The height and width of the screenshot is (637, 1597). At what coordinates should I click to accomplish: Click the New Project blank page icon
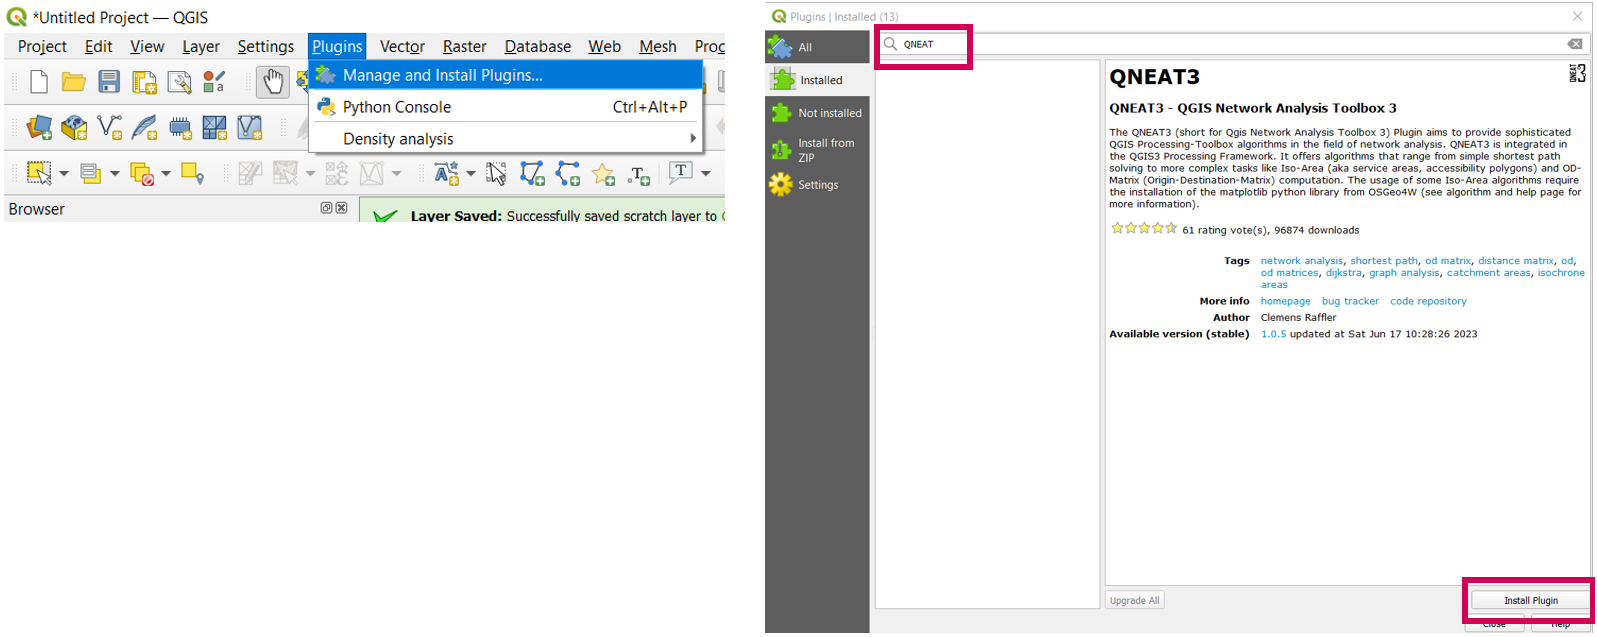(39, 82)
